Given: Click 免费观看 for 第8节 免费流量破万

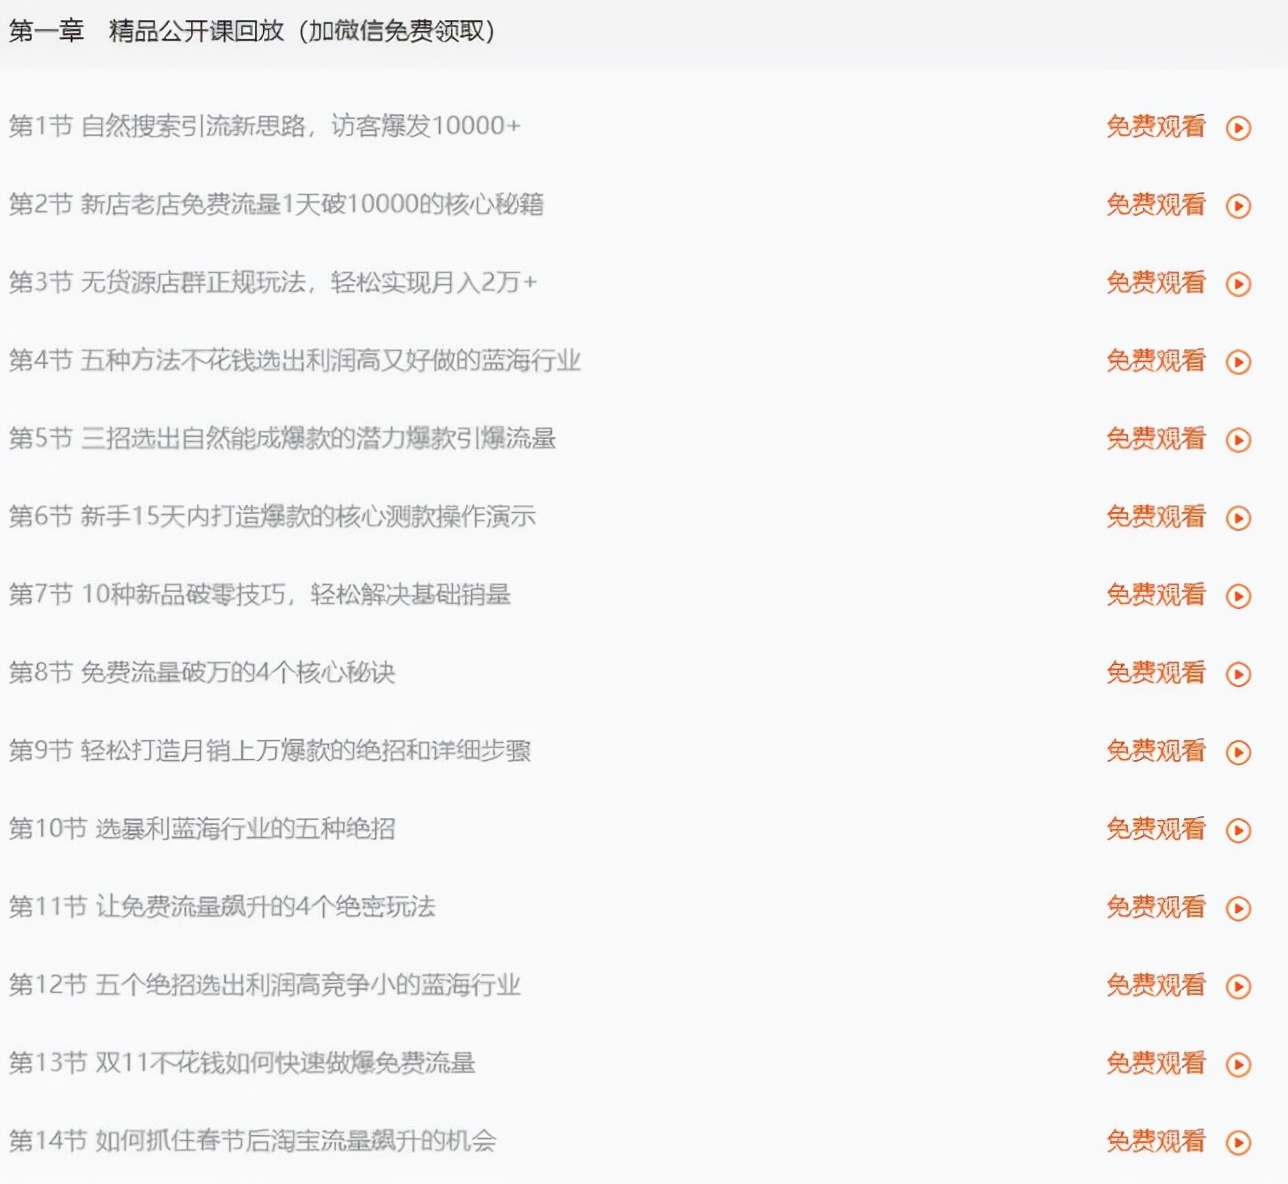Looking at the screenshot, I should click(x=1155, y=672).
